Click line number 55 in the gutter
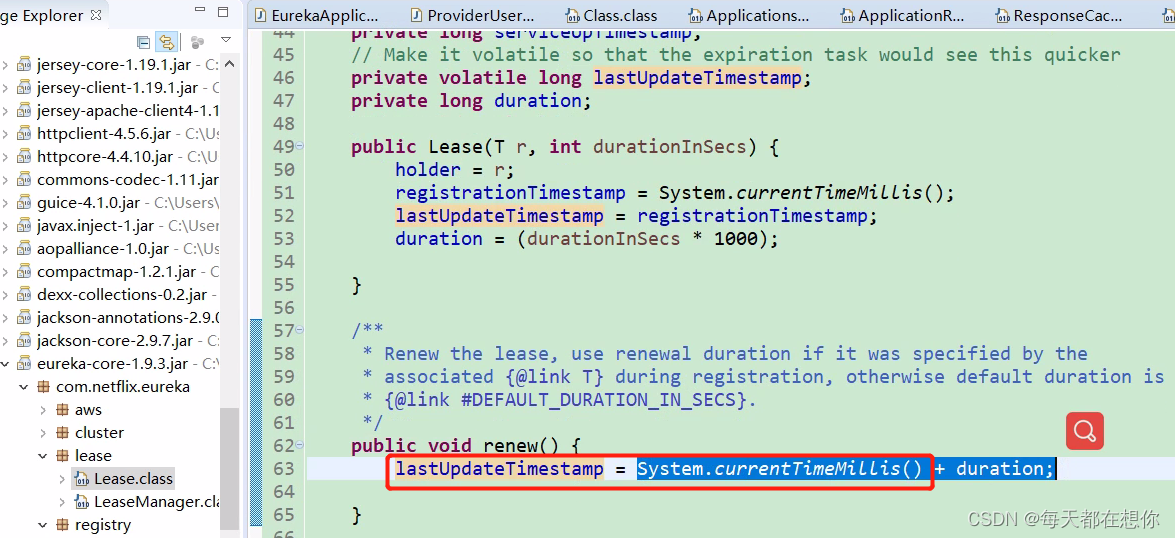The image size is (1175, 538). (283, 285)
